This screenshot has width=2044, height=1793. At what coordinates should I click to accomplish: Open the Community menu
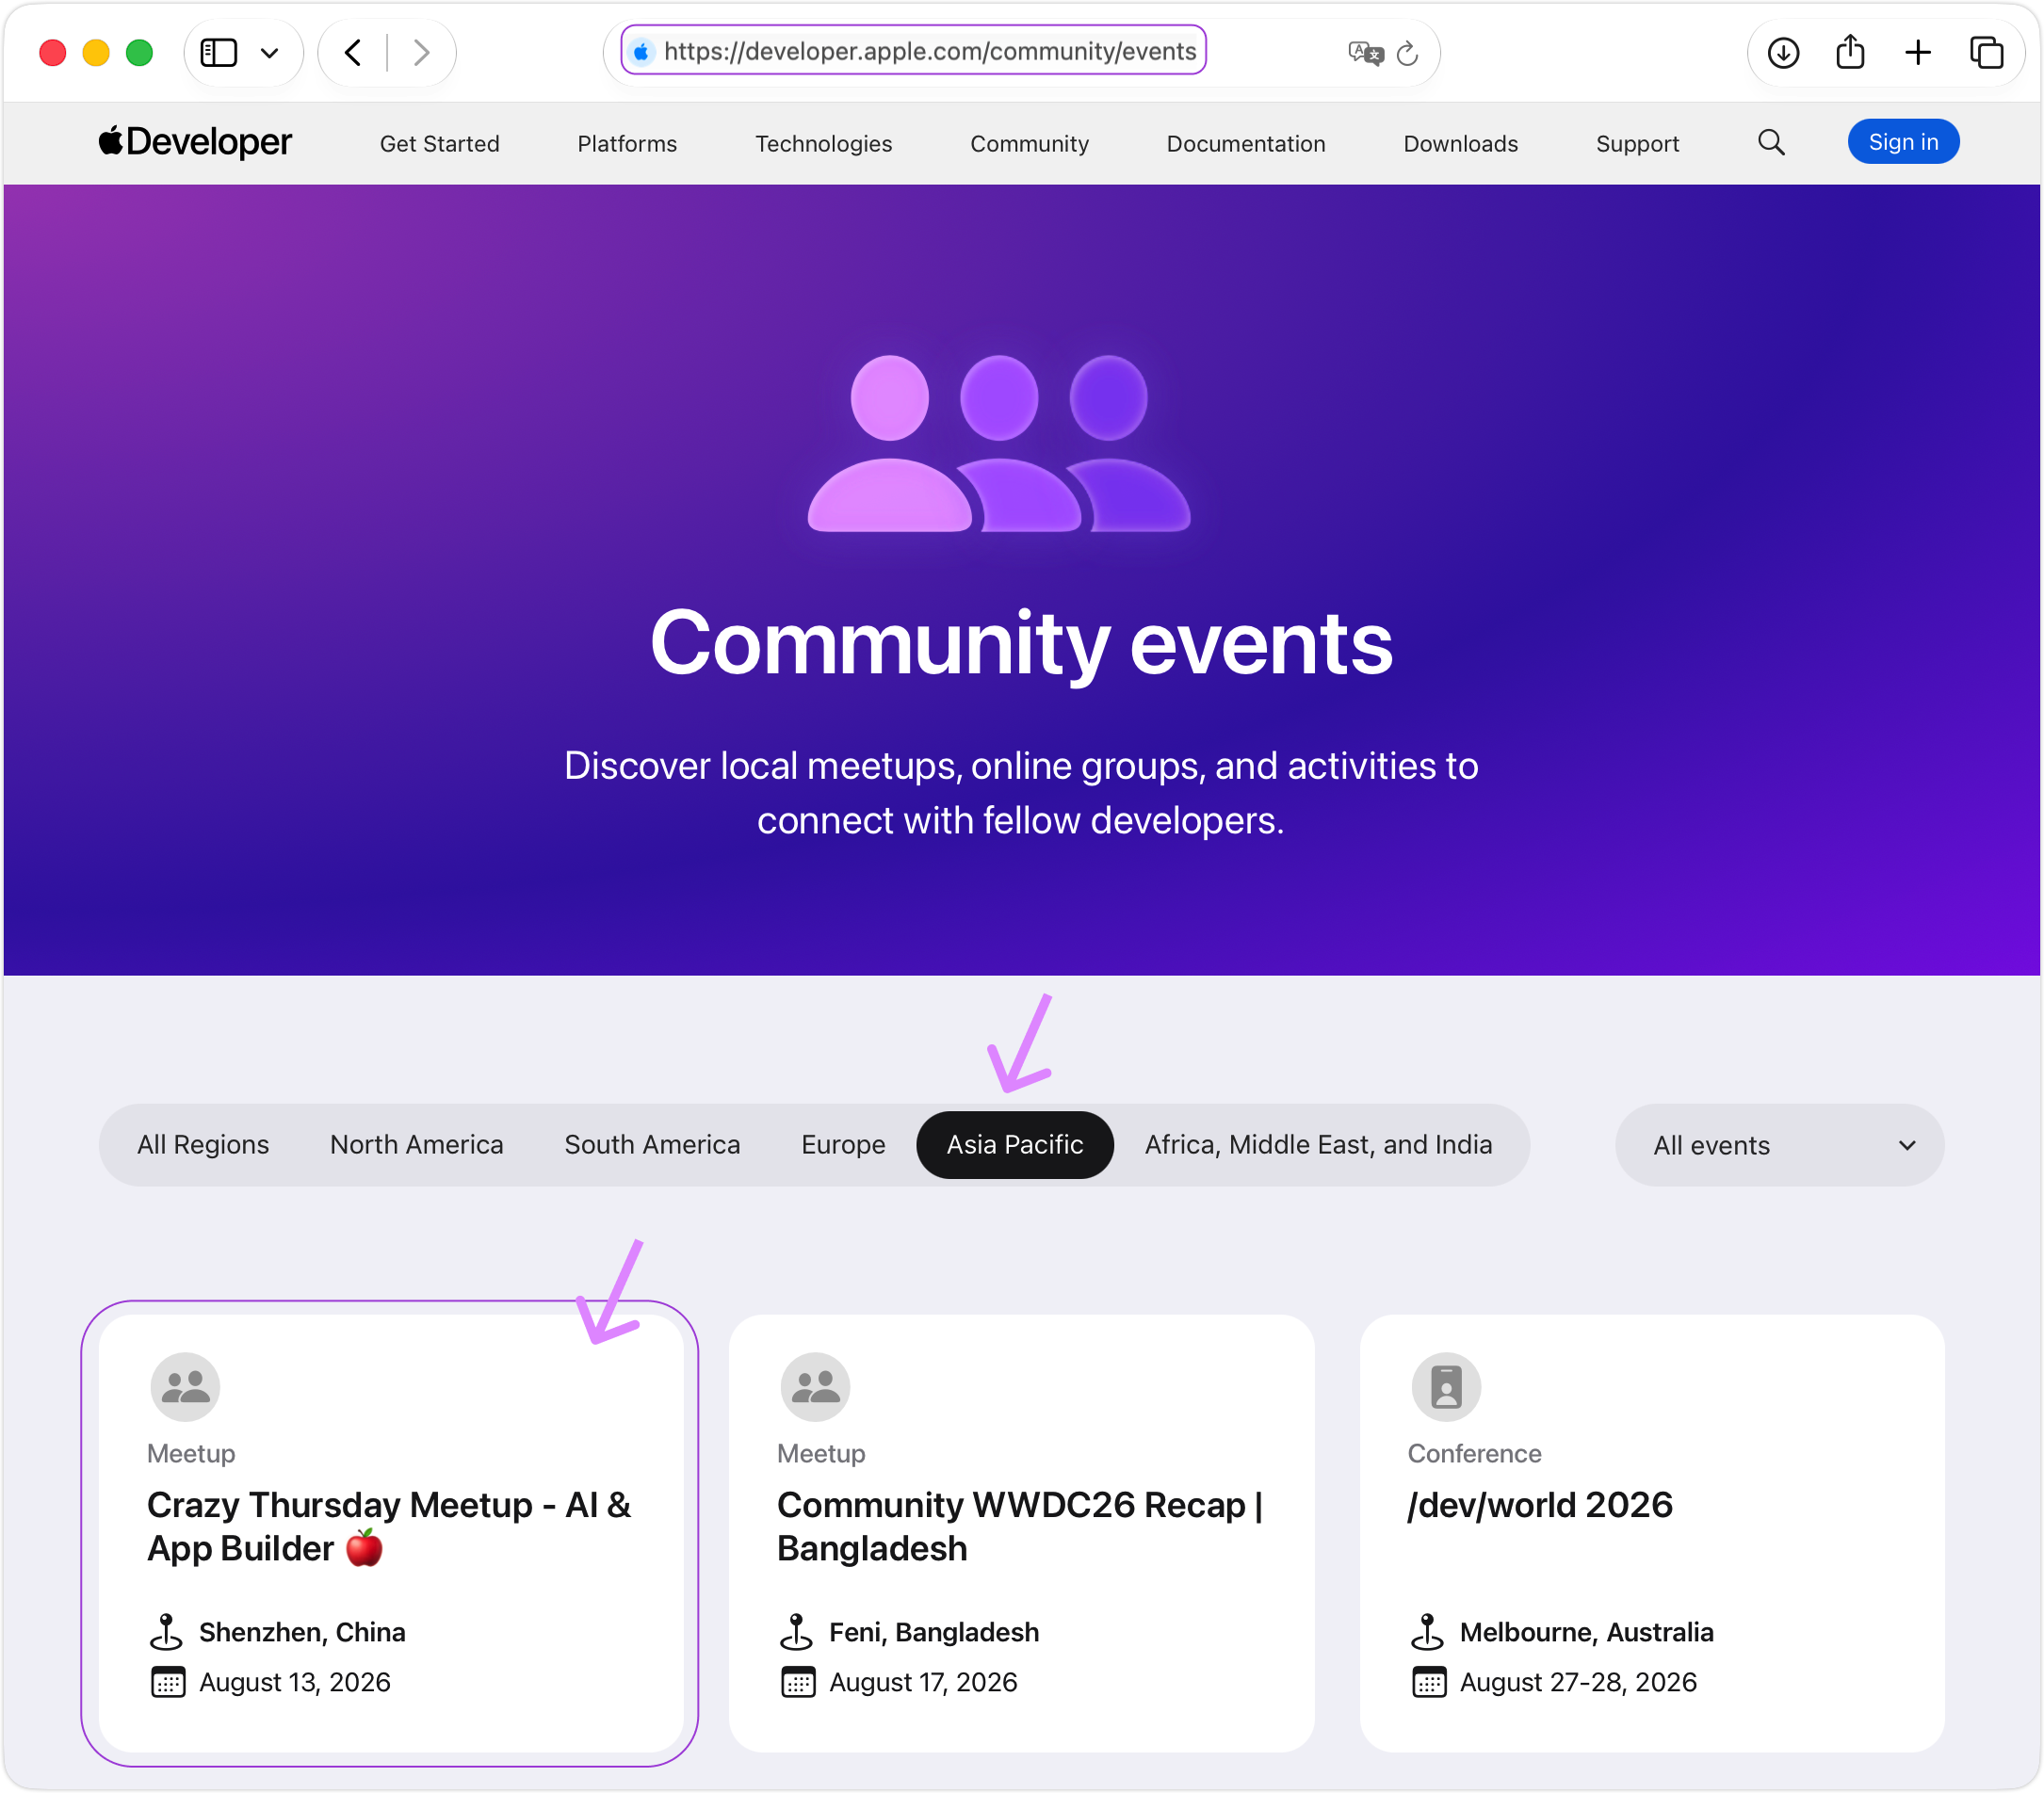1029,143
